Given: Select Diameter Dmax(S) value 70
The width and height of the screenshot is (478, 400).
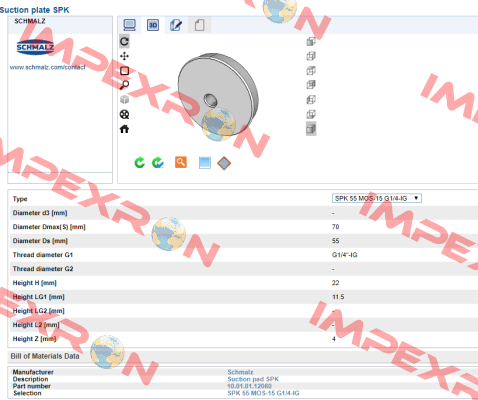Looking at the screenshot, I should [335, 227].
